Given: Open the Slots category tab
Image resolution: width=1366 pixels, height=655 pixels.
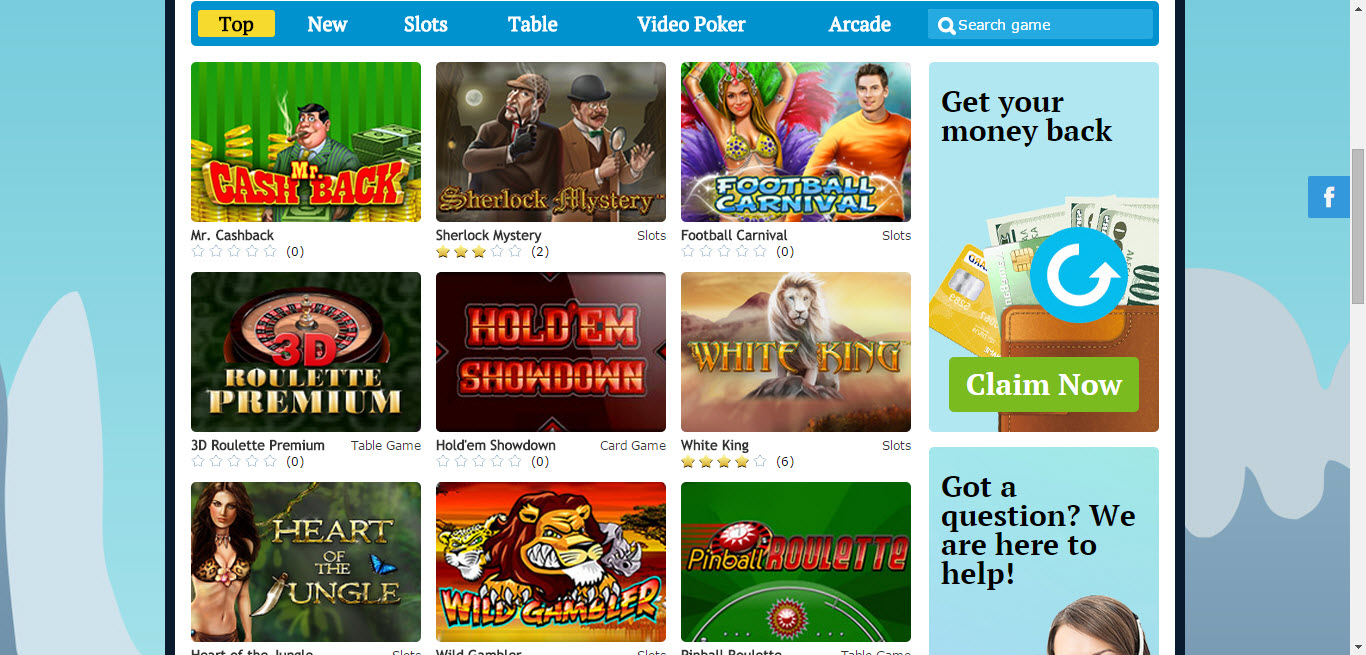Looking at the screenshot, I should 426,24.
